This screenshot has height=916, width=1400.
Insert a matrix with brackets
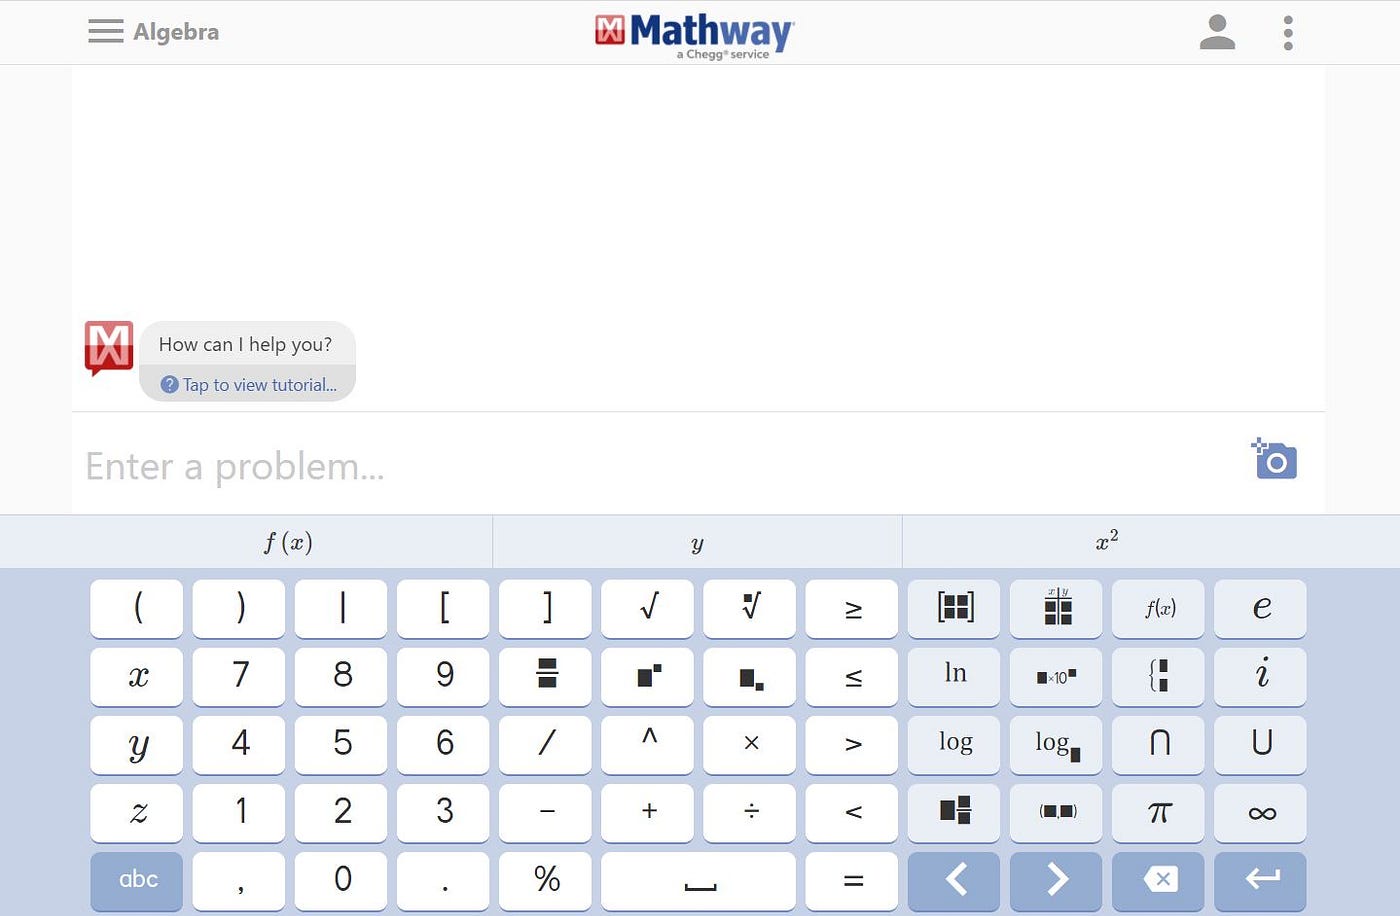point(954,608)
